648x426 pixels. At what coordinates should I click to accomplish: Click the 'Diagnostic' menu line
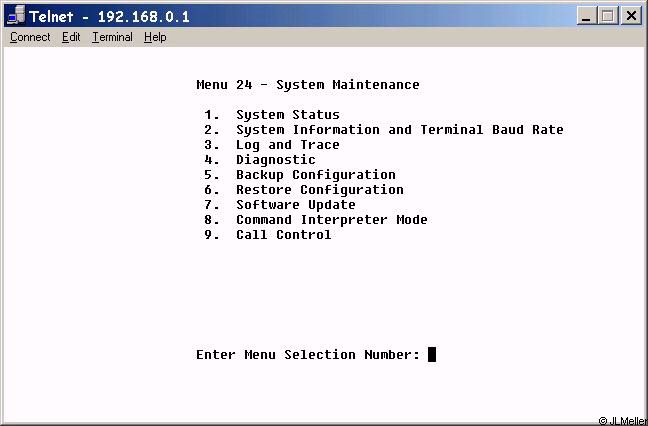pos(260,159)
